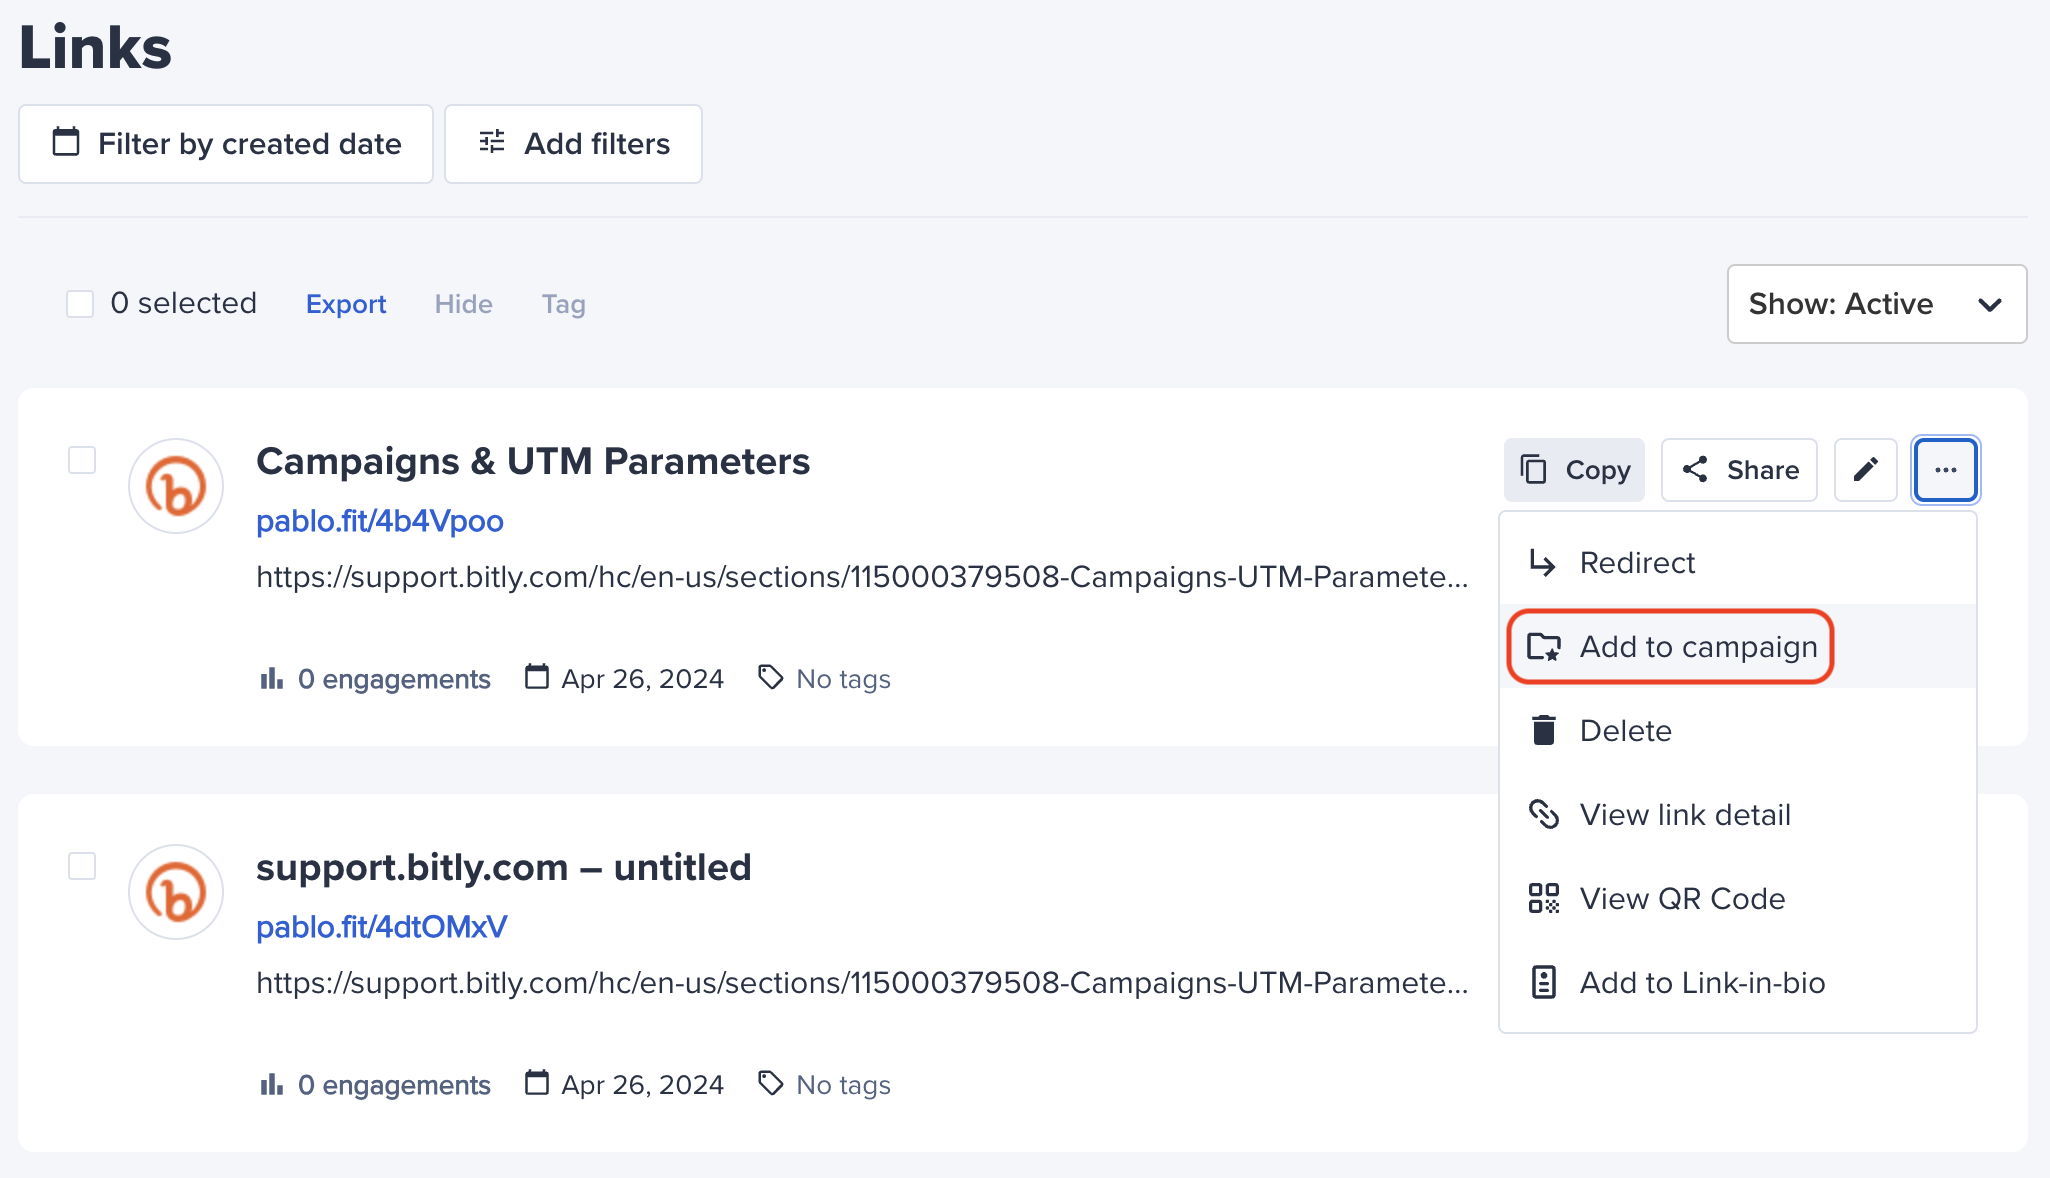Click the long URL under pablo.fit/4b4Vpoo
The width and height of the screenshot is (2050, 1178).
point(862,577)
